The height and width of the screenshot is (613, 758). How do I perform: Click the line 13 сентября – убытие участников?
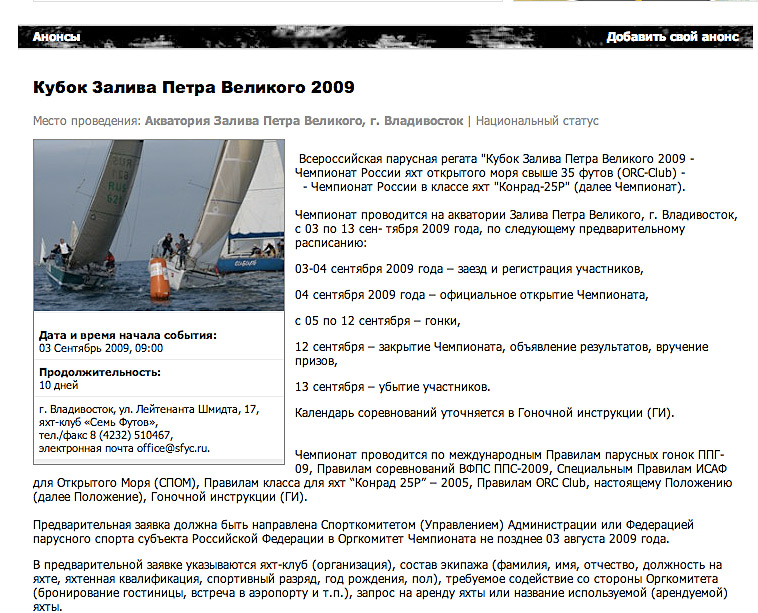pos(393,387)
